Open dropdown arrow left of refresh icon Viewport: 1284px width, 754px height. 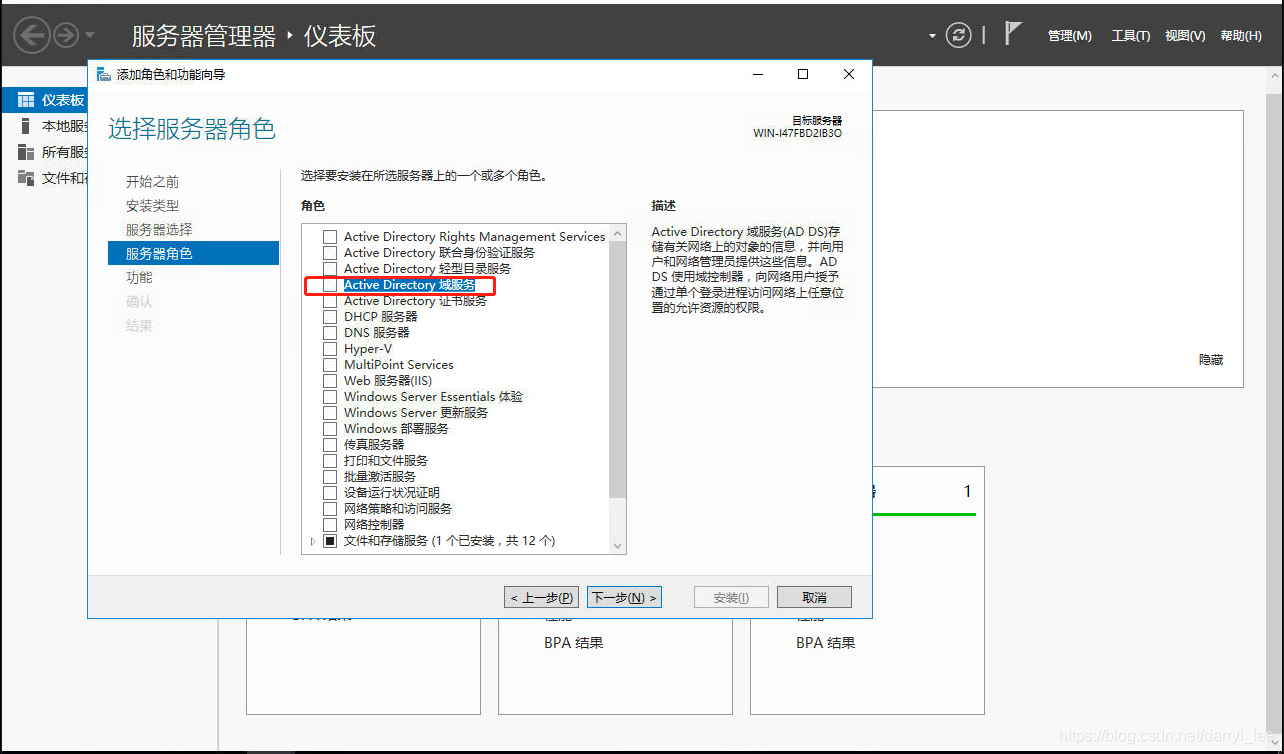(x=932, y=36)
